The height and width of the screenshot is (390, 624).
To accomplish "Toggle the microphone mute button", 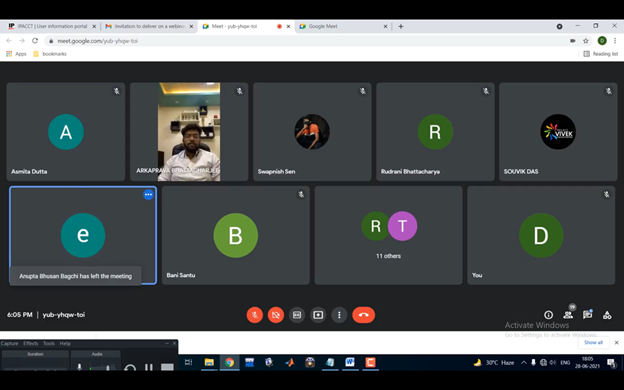I will coord(255,315).
